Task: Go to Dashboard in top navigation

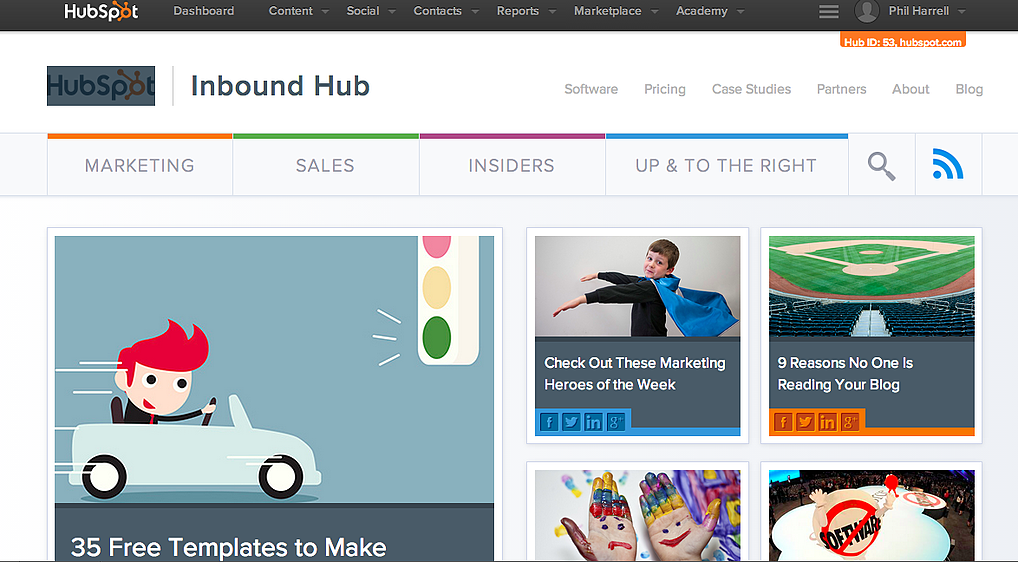Action: [x=203, y=11]
